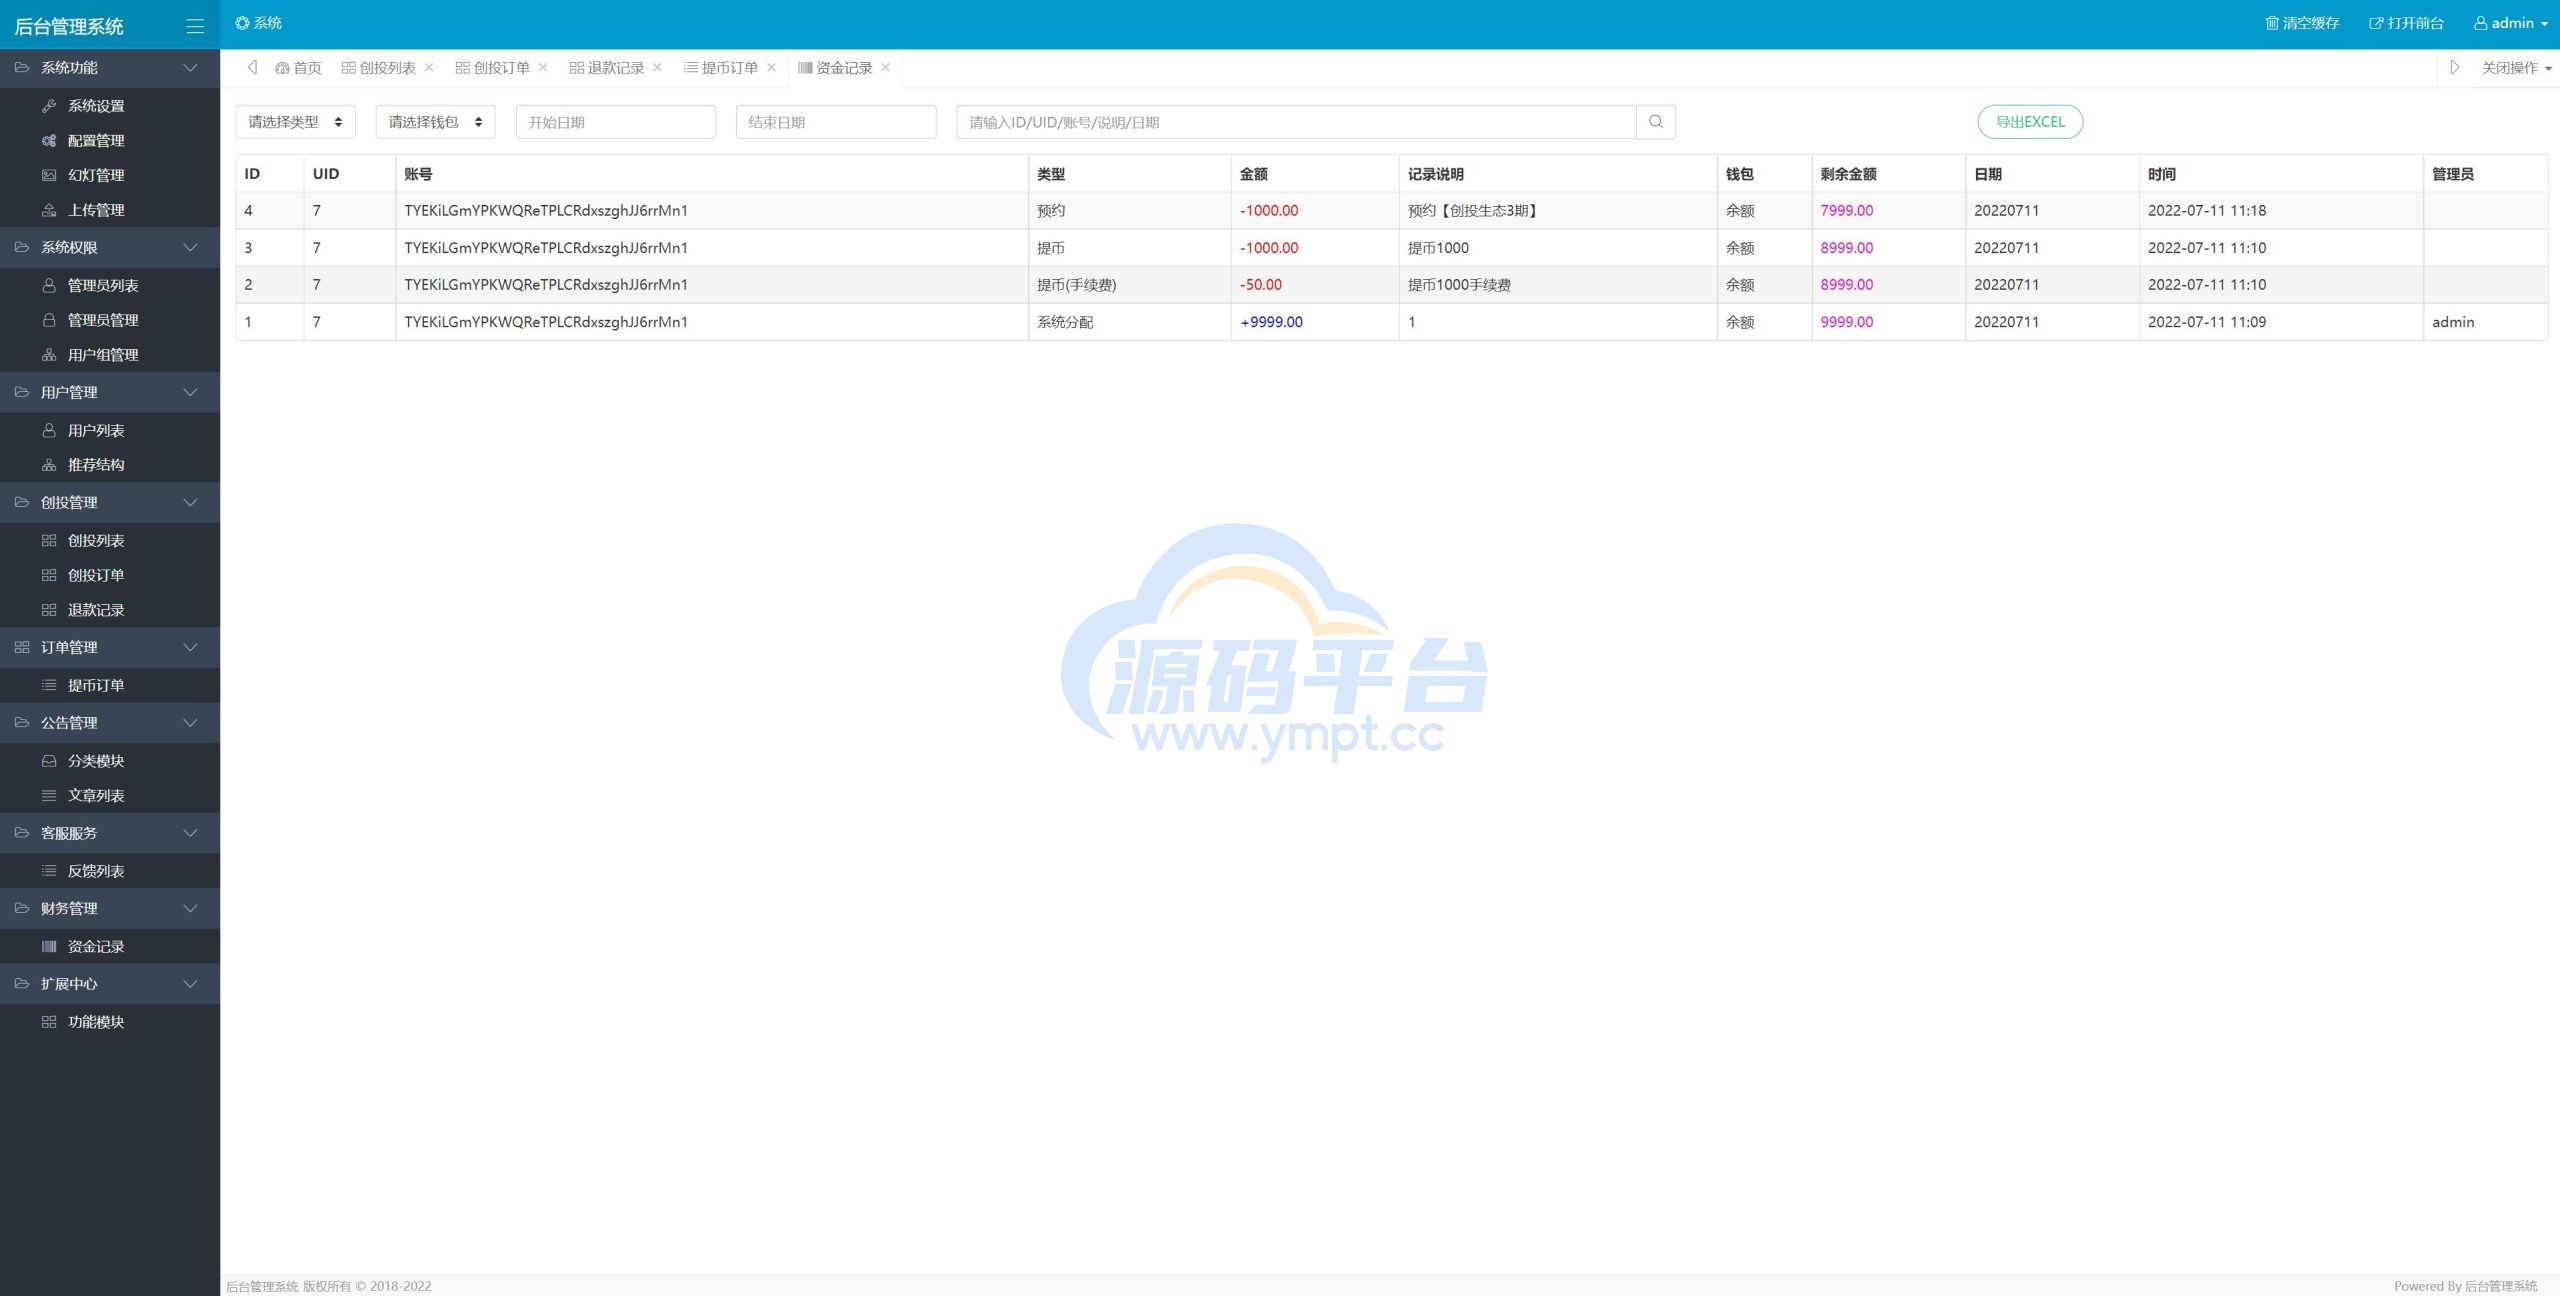Click 打开前台 link in the header

click(2406, 23)
